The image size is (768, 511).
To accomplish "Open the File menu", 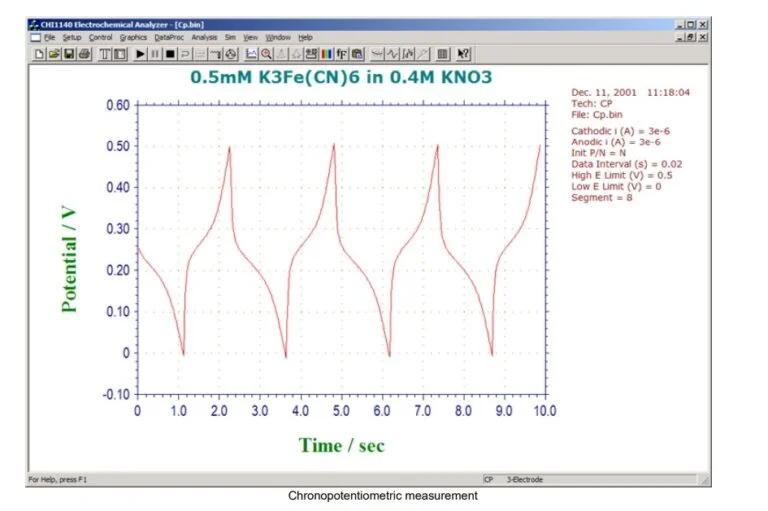I will 48,37.
